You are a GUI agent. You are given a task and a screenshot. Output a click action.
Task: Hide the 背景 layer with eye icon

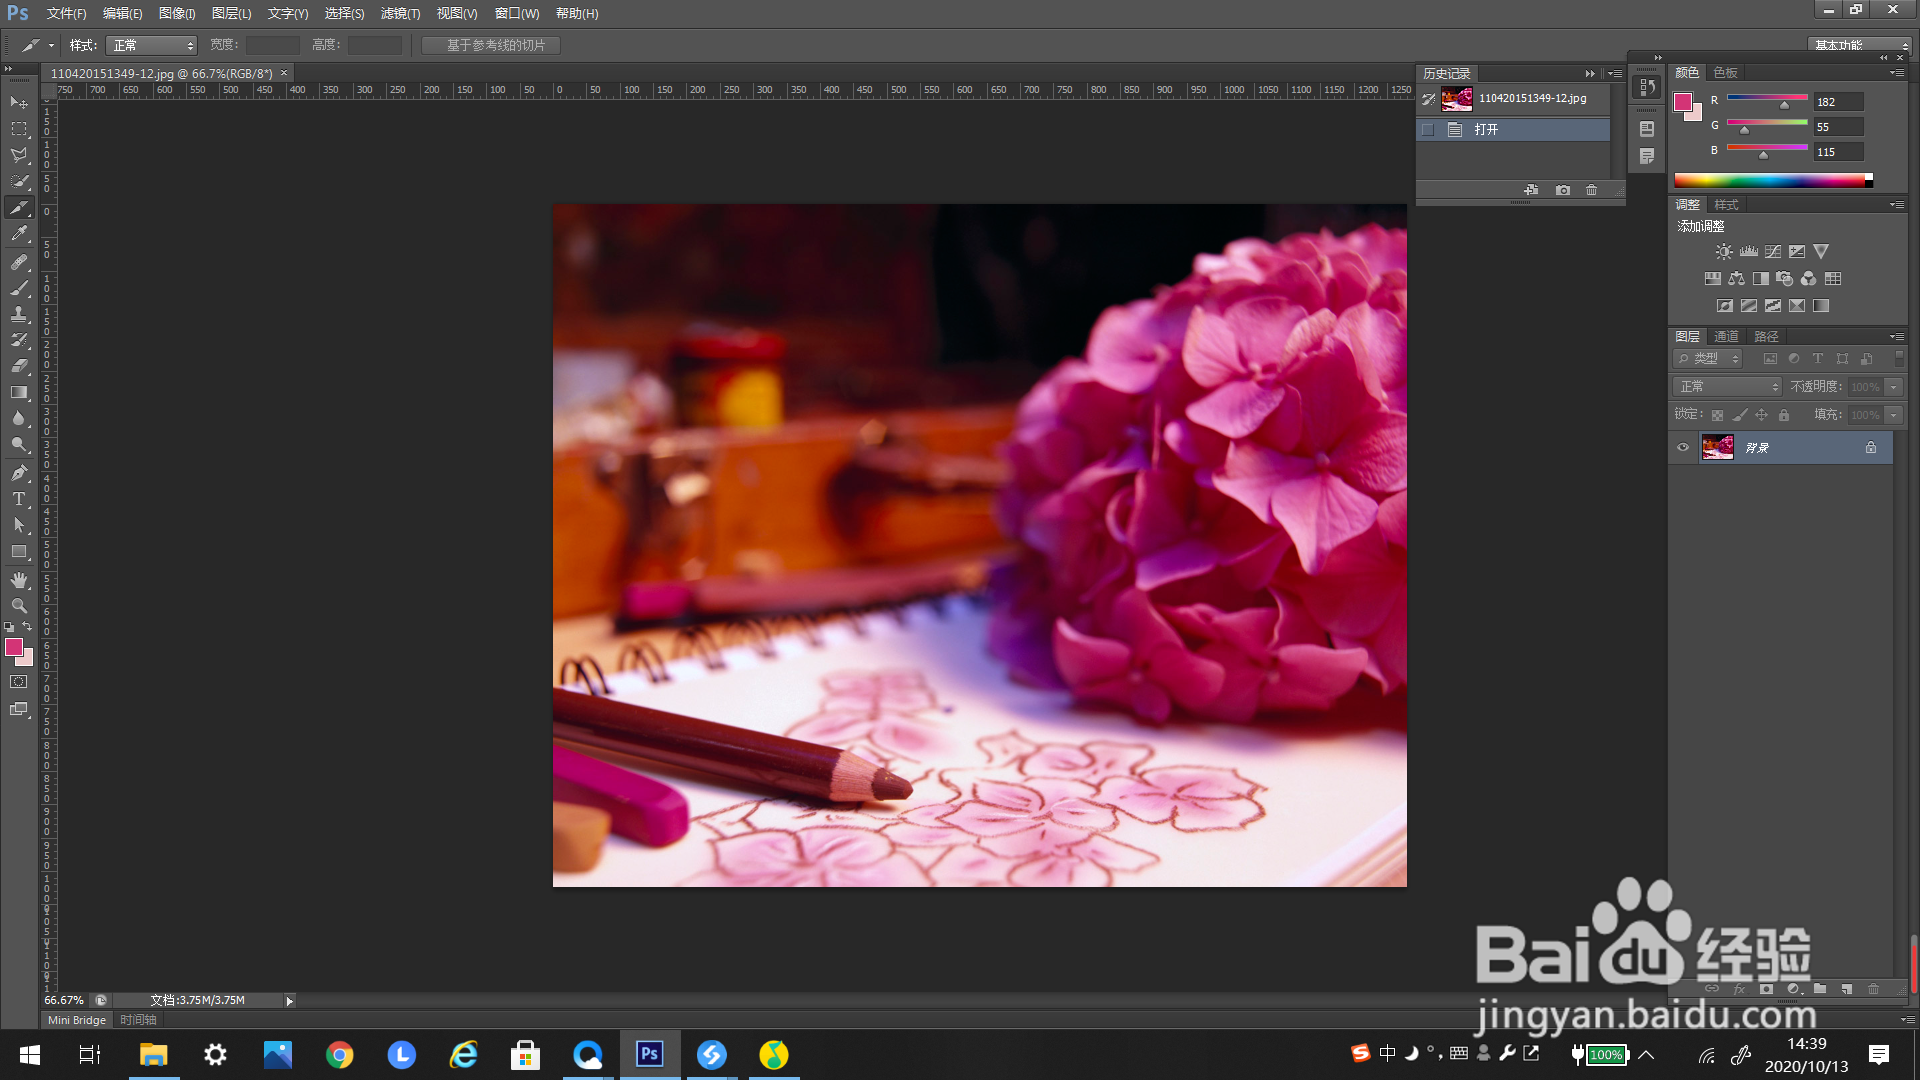point(1683,448)
